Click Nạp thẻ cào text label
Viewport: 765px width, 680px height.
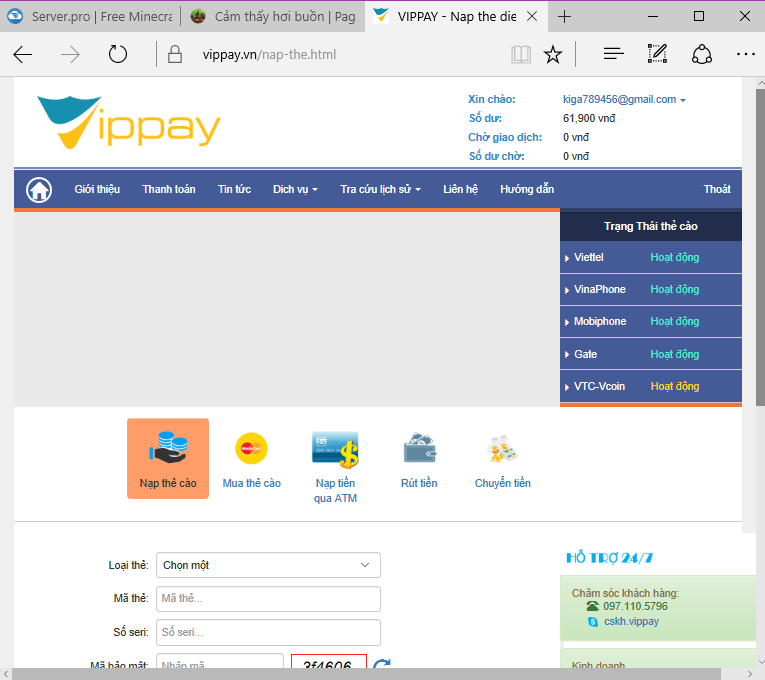click(168, 483)
